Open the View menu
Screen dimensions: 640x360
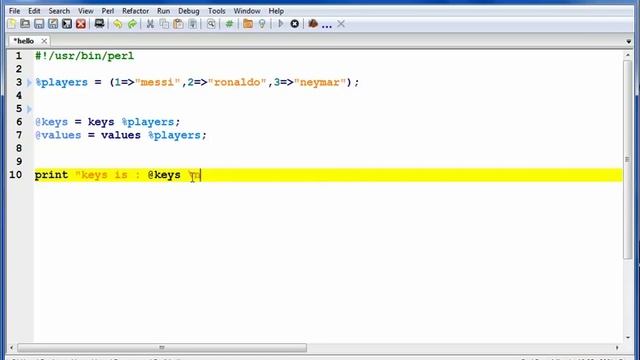pos(86,11)
